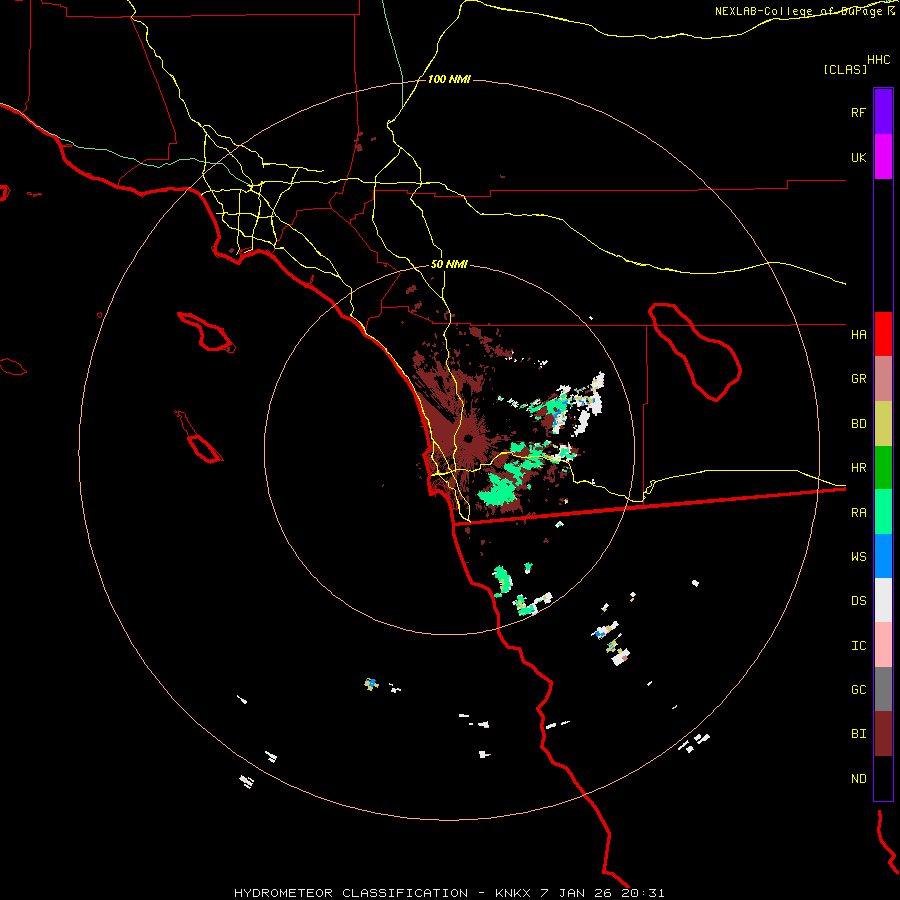
Task: Click the HHC product code label
Action: point(878,60)
